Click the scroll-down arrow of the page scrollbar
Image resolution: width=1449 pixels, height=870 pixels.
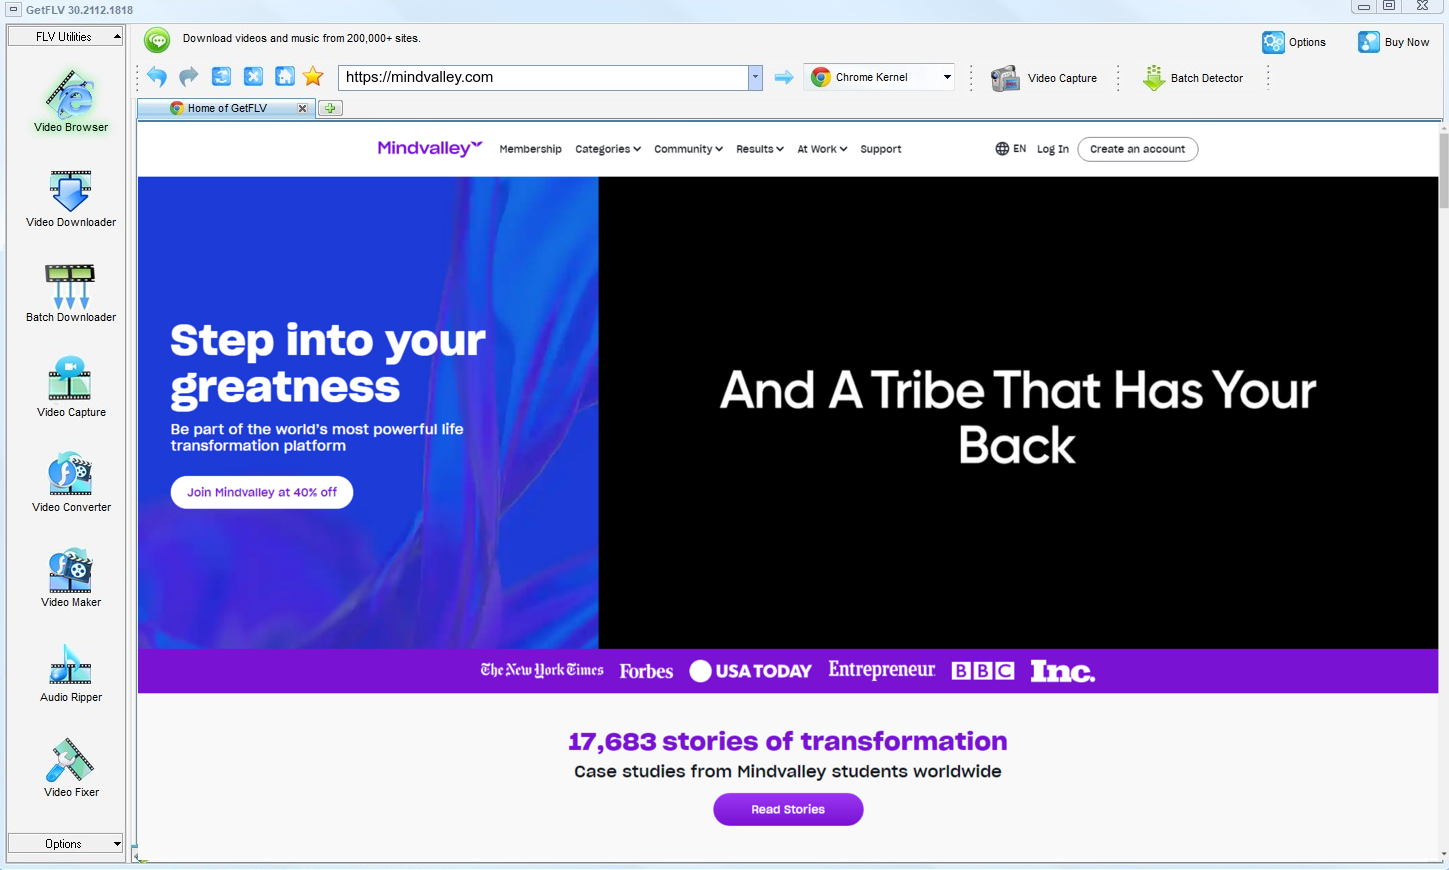[1443, 856]
